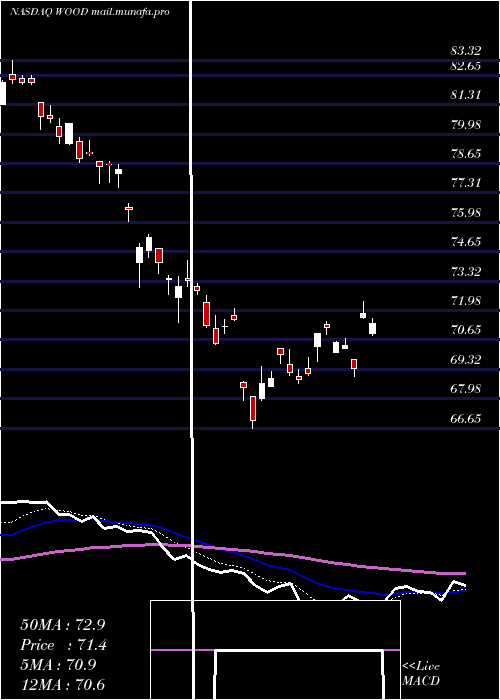Click the last white candlestick on chart
Image resolution: width=500 pixels, height=700 pixels.
coord(372,327)
